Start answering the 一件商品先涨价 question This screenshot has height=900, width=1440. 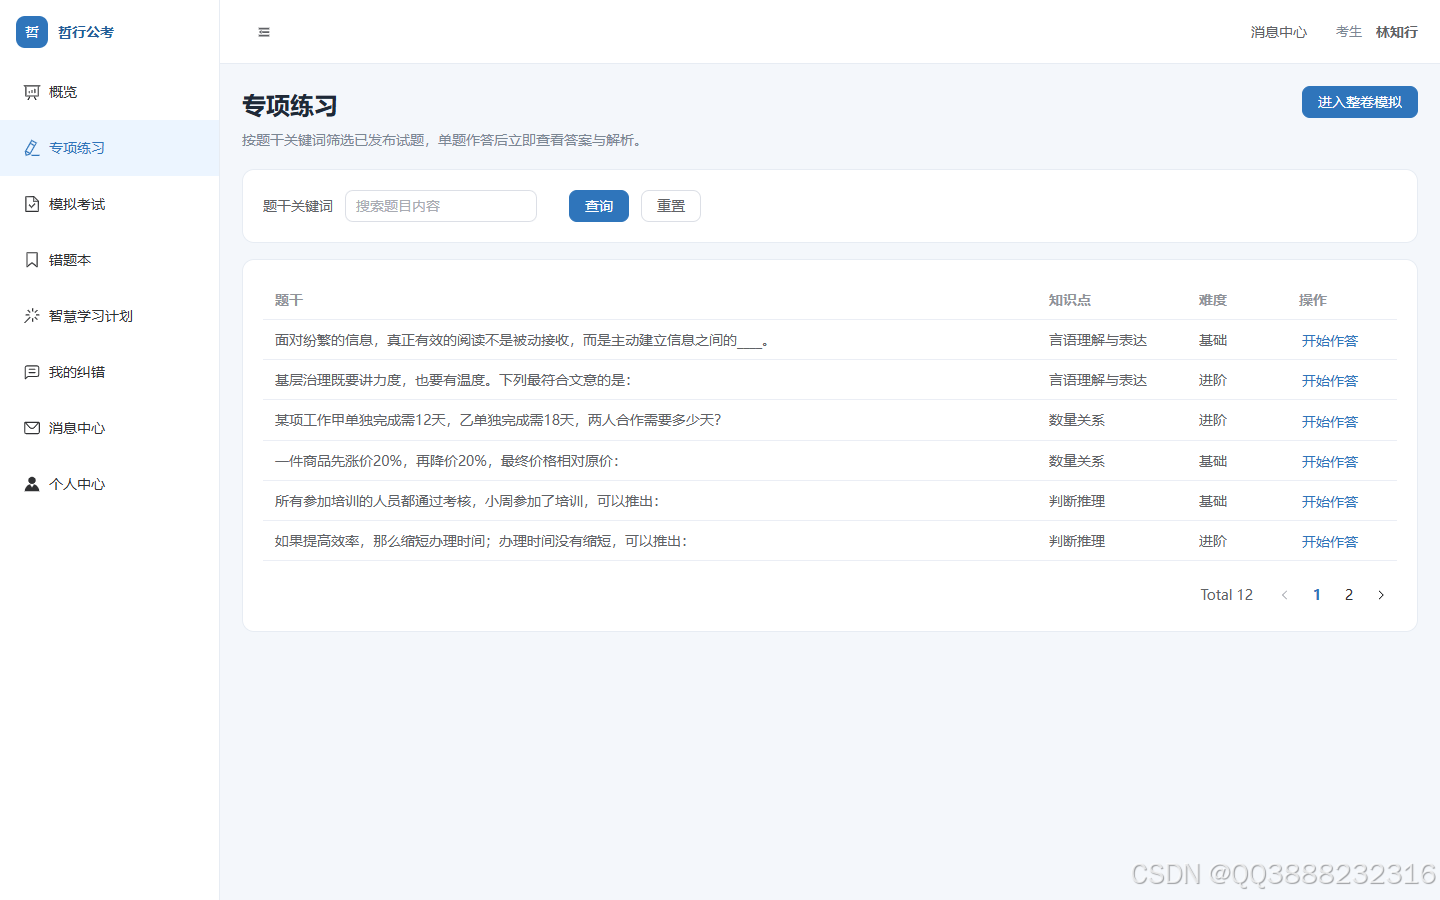[1330, 462]
